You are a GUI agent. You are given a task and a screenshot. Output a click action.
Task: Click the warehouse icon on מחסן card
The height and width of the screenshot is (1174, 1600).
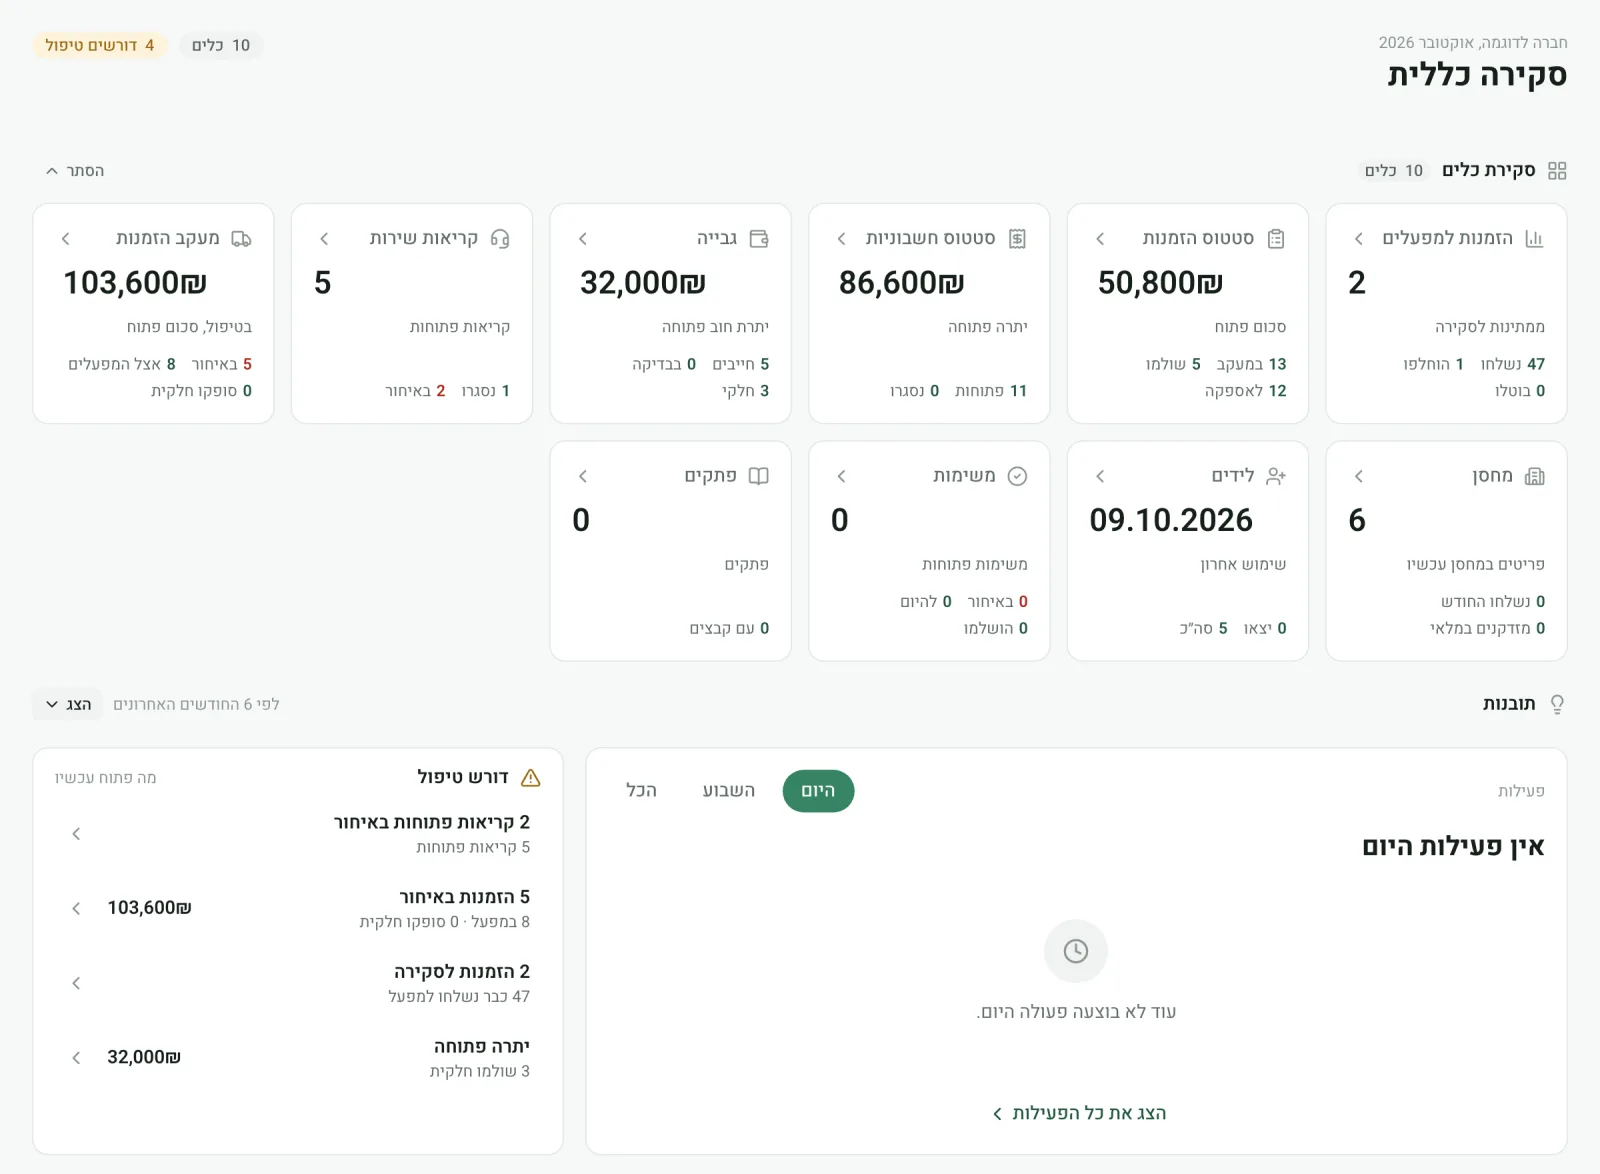click(1534, 476)
